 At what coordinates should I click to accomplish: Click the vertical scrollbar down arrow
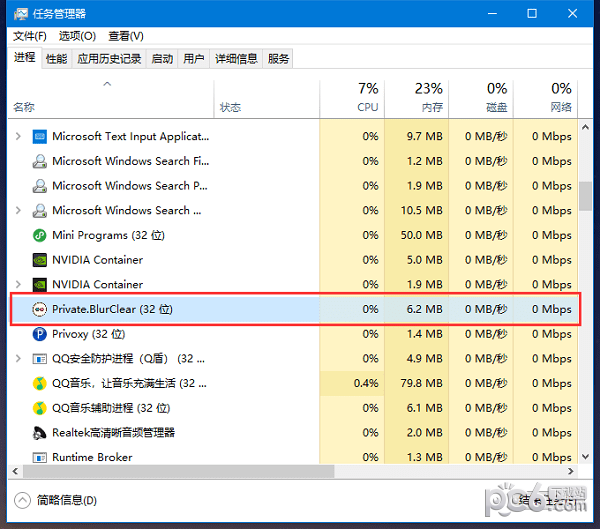point(585,456)
